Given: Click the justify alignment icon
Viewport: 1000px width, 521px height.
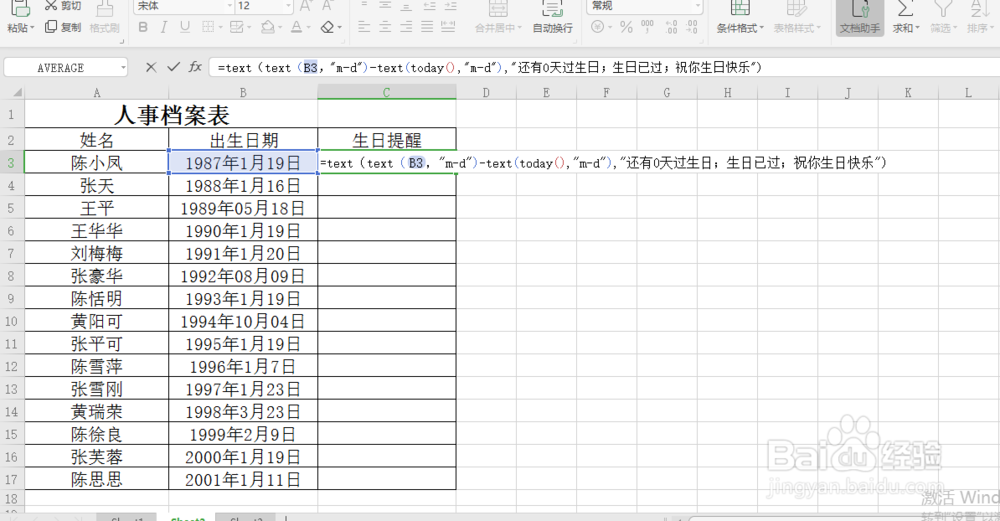Looking at the screenshot, I should pyautogui.click(x=427, y=27).
